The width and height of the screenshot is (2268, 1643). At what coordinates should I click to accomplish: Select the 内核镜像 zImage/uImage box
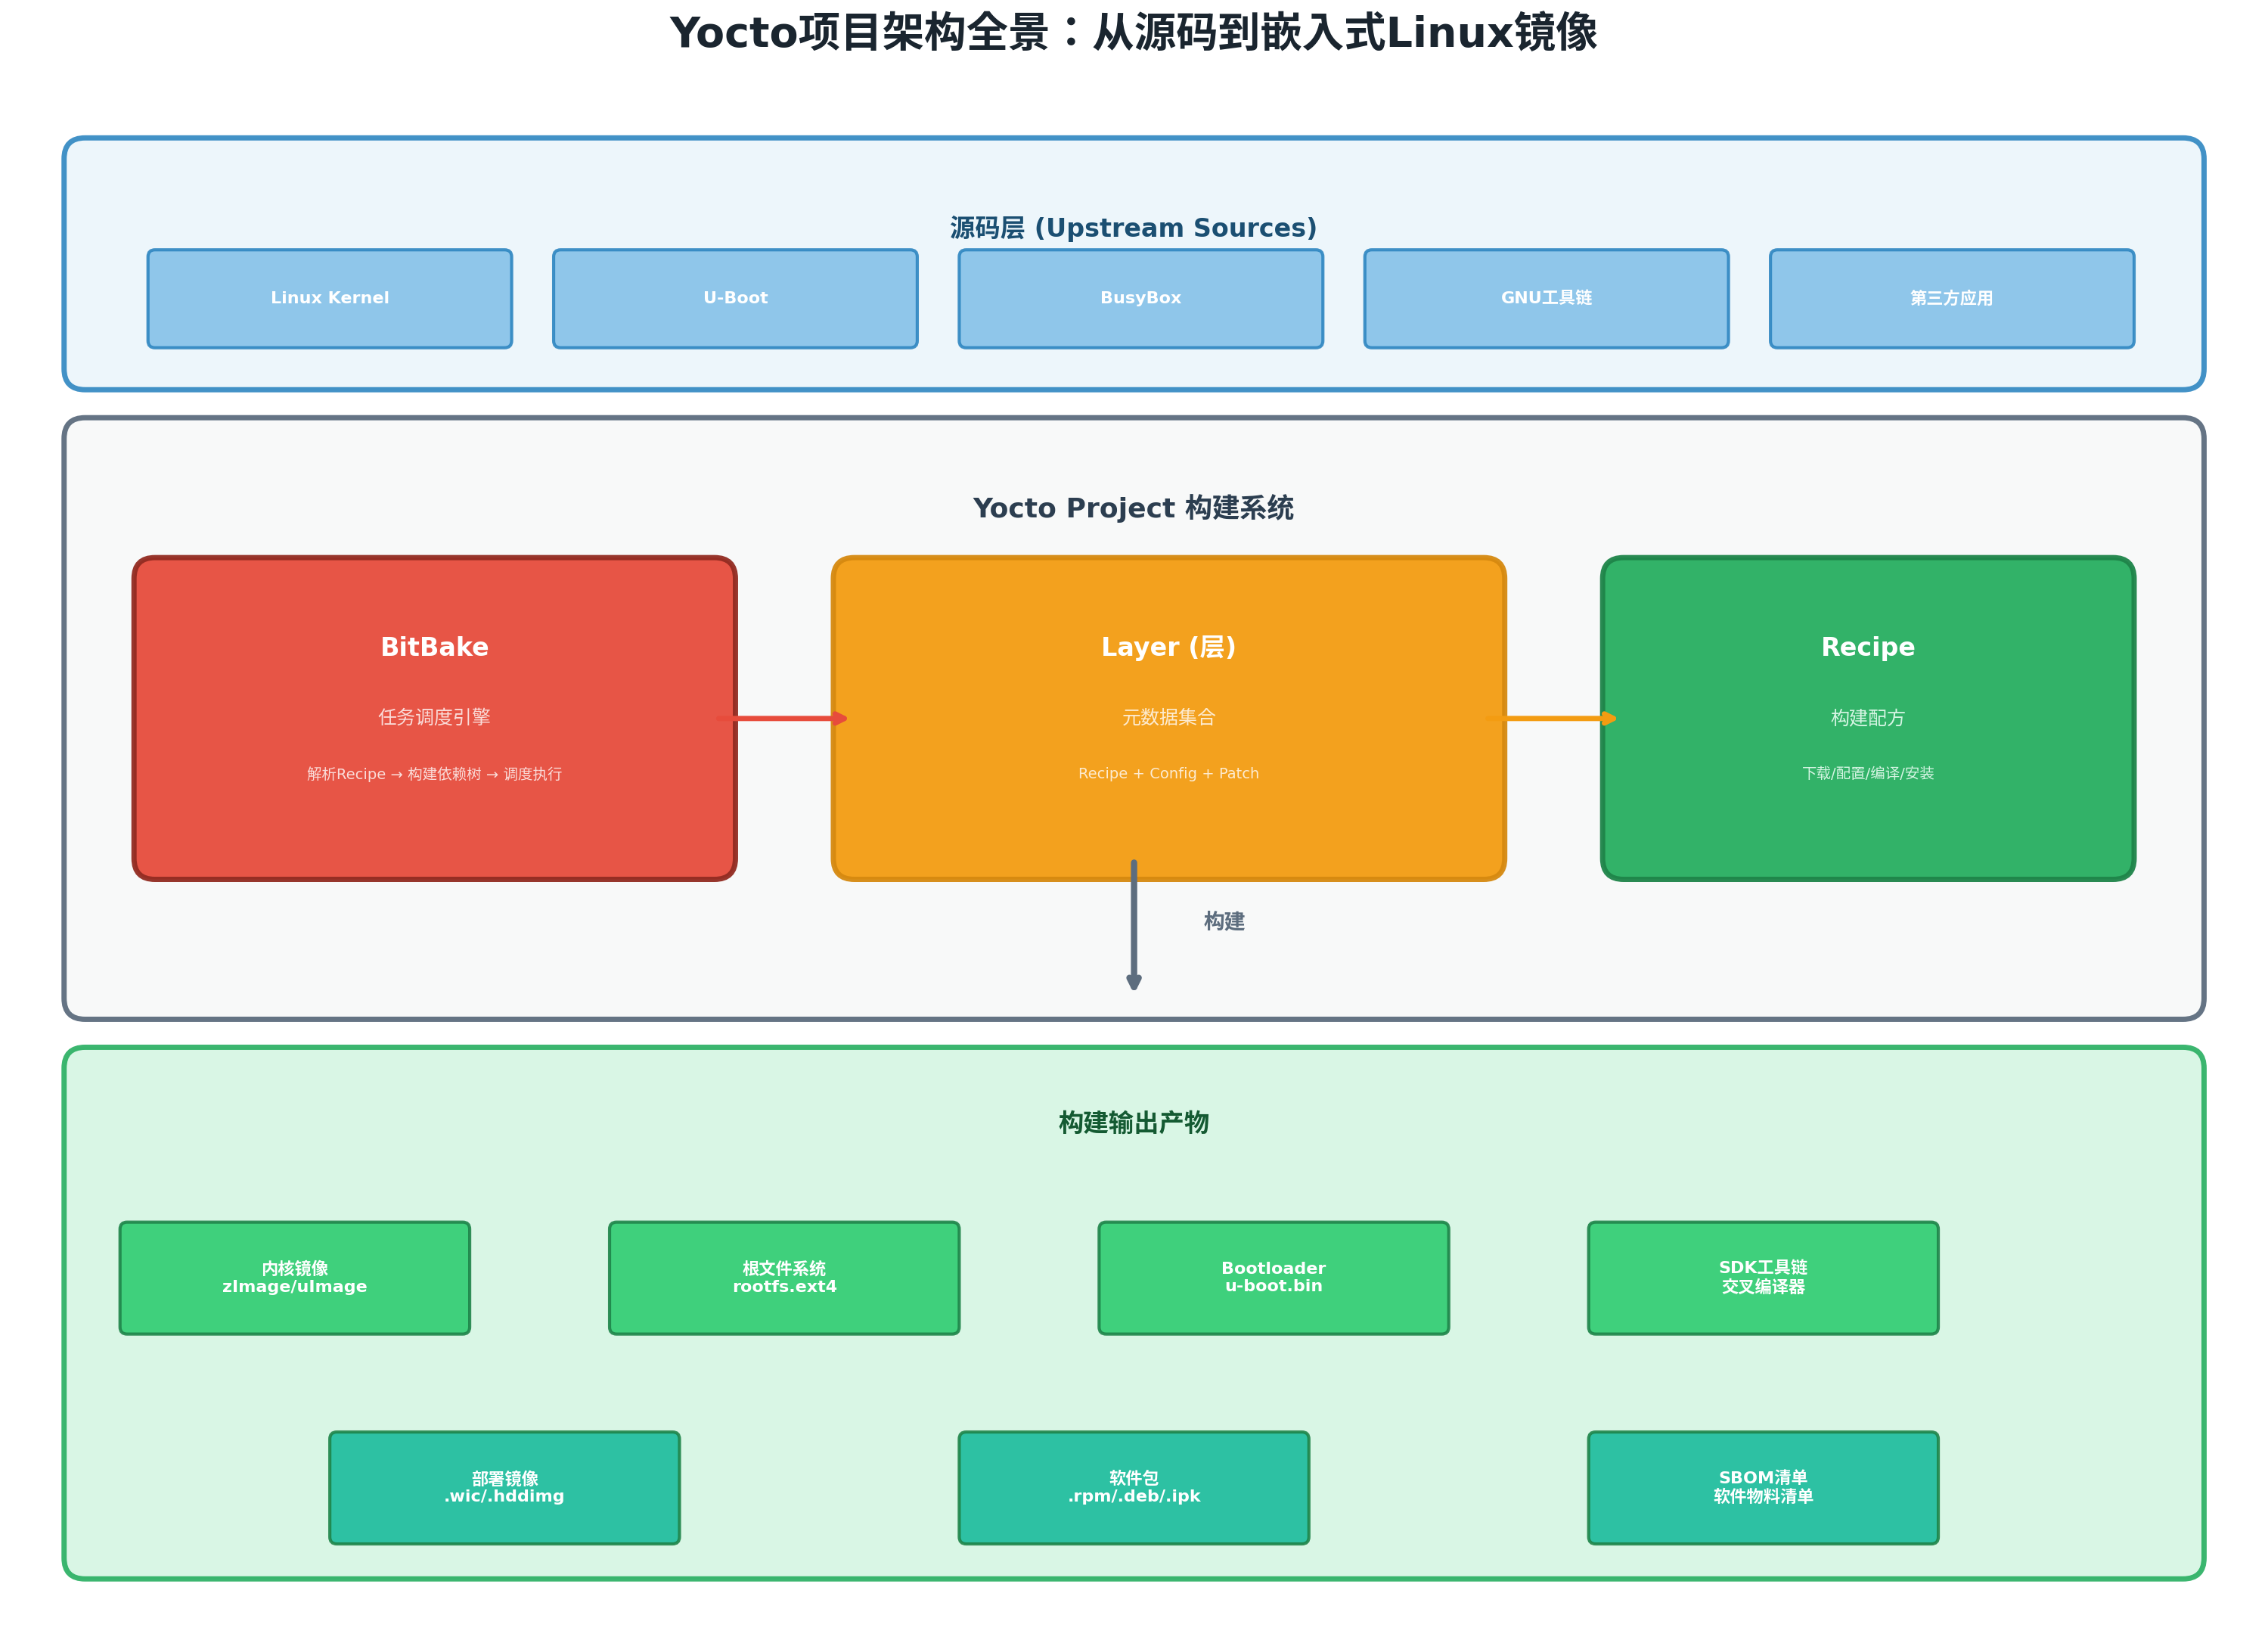pyautogui.click(x=294, y=1278)
